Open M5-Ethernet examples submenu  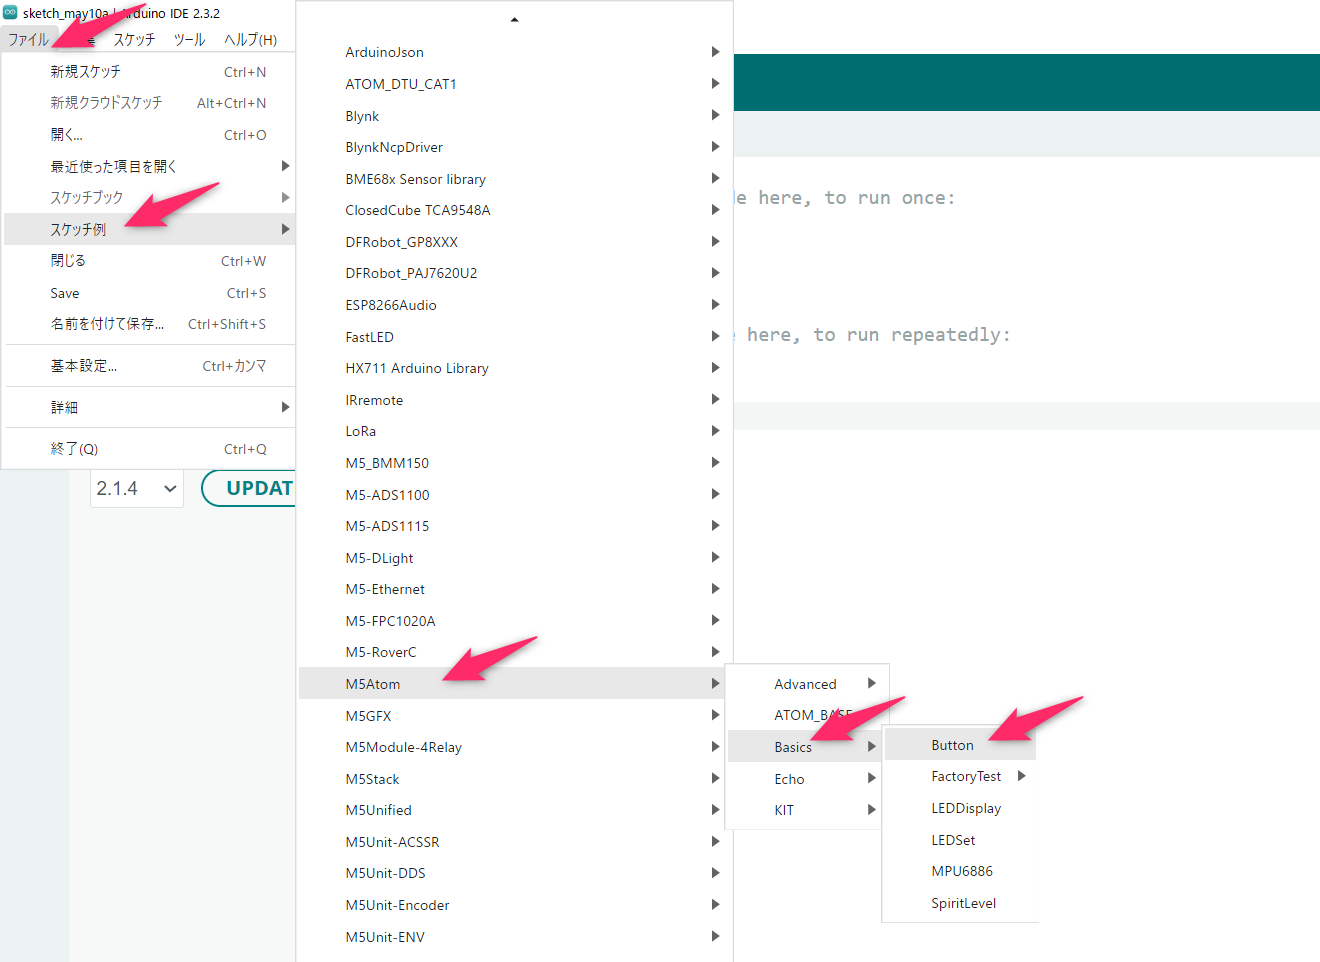(x=514, y=589)
